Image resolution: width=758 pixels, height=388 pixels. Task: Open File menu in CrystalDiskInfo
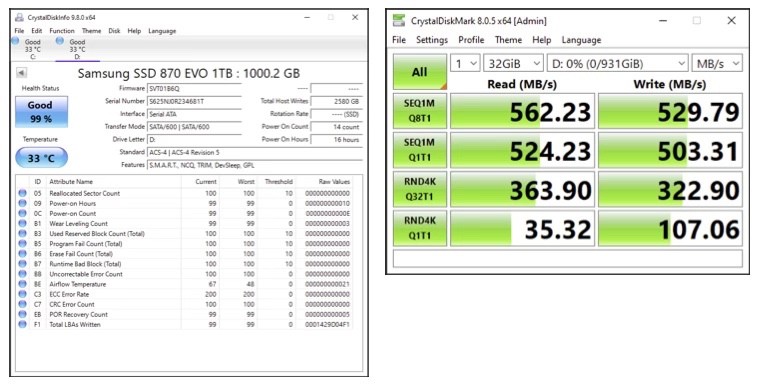pyautogui.click(x=19, y=31)
